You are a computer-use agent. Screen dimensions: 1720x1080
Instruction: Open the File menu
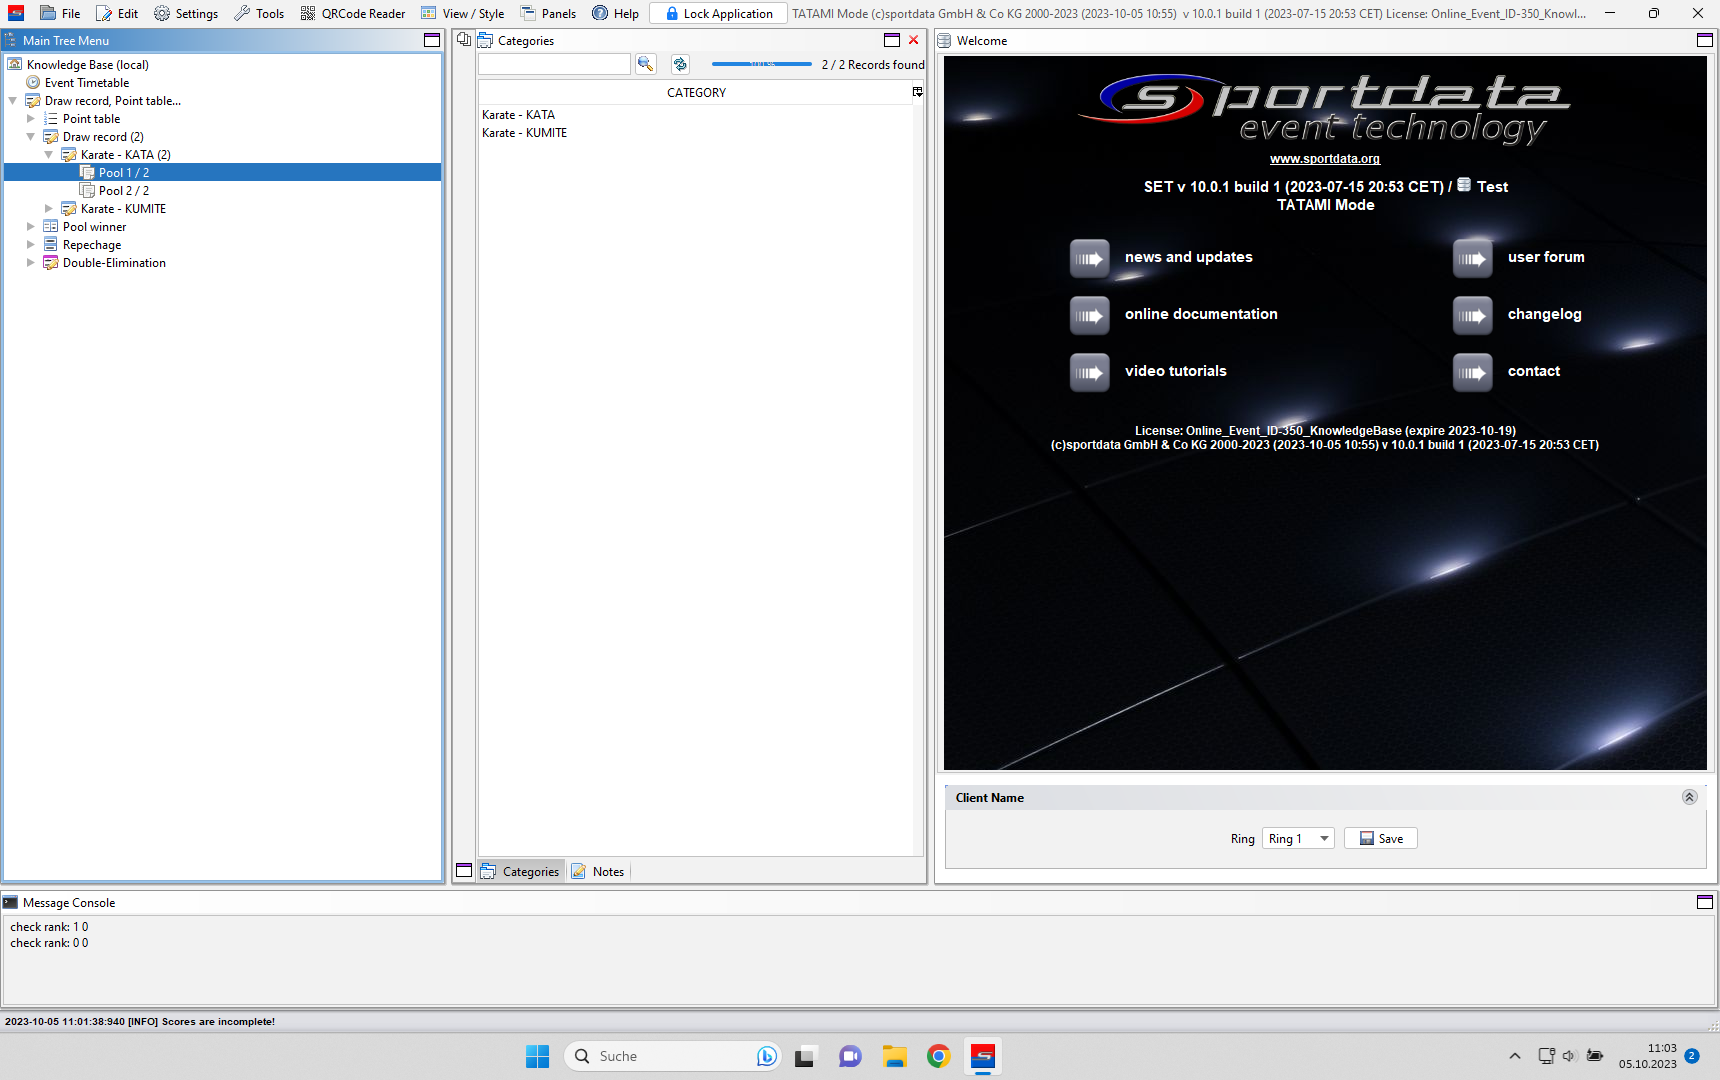tap(60, 13)
